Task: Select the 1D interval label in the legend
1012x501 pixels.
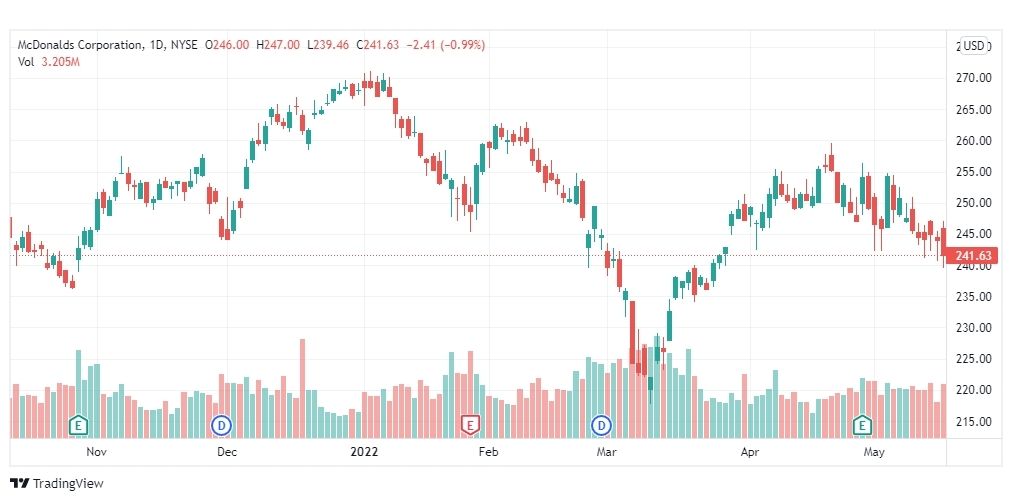Action: (x=156, y=45)
